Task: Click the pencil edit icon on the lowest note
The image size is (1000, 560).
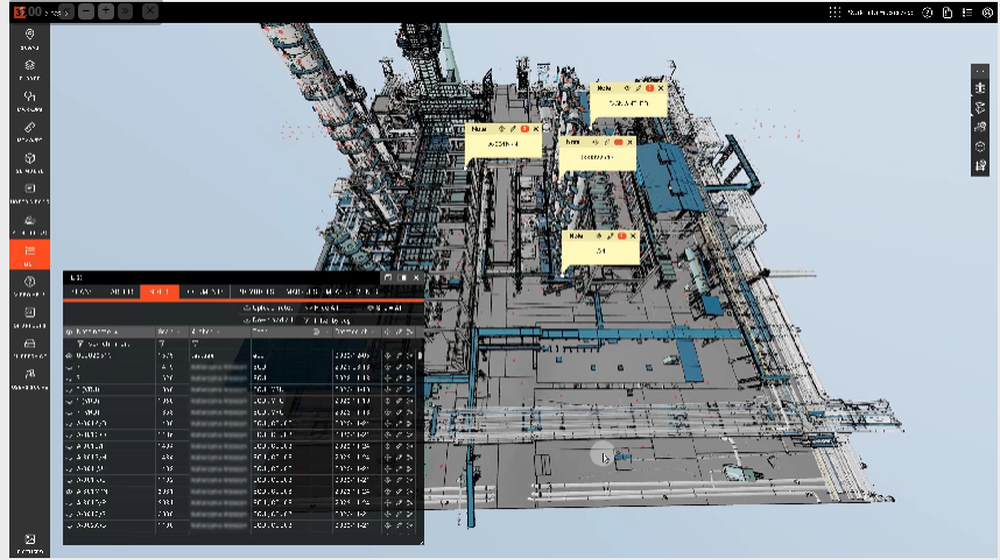Action: pos(610,236)
